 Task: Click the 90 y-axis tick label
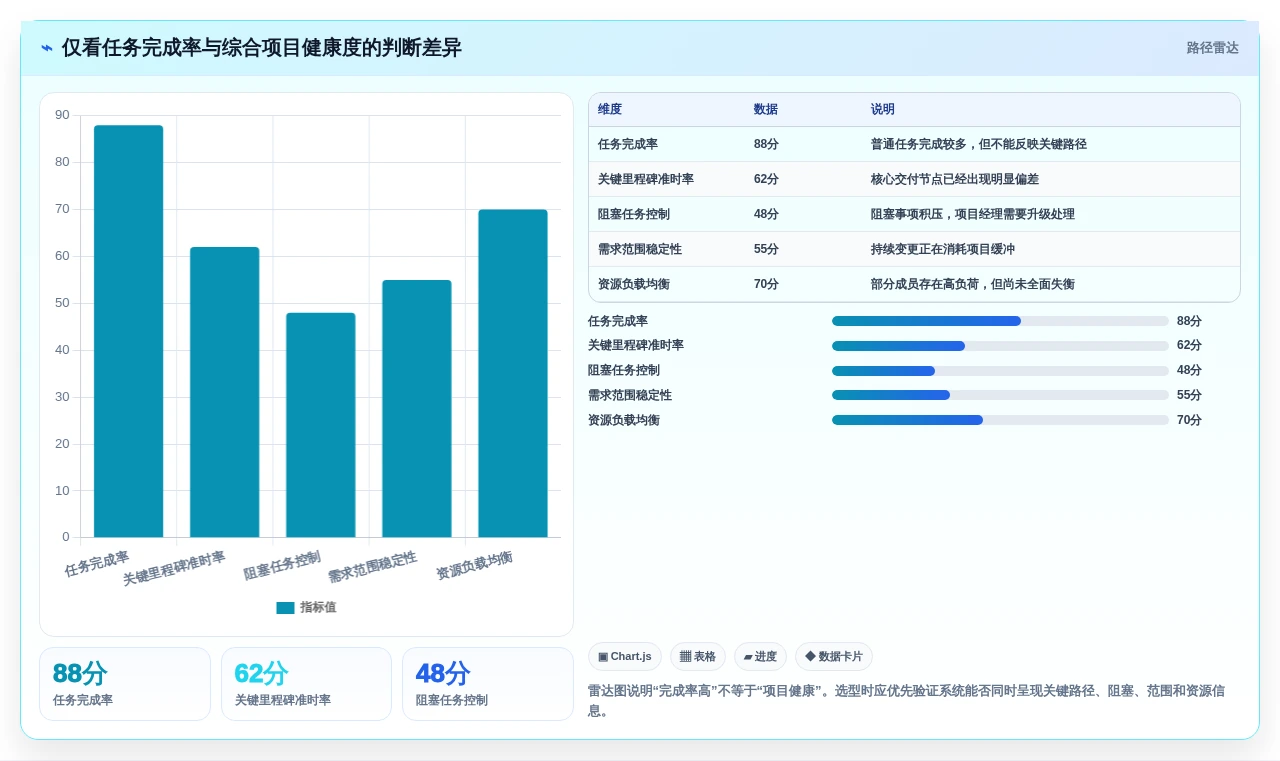coord(62,115)
